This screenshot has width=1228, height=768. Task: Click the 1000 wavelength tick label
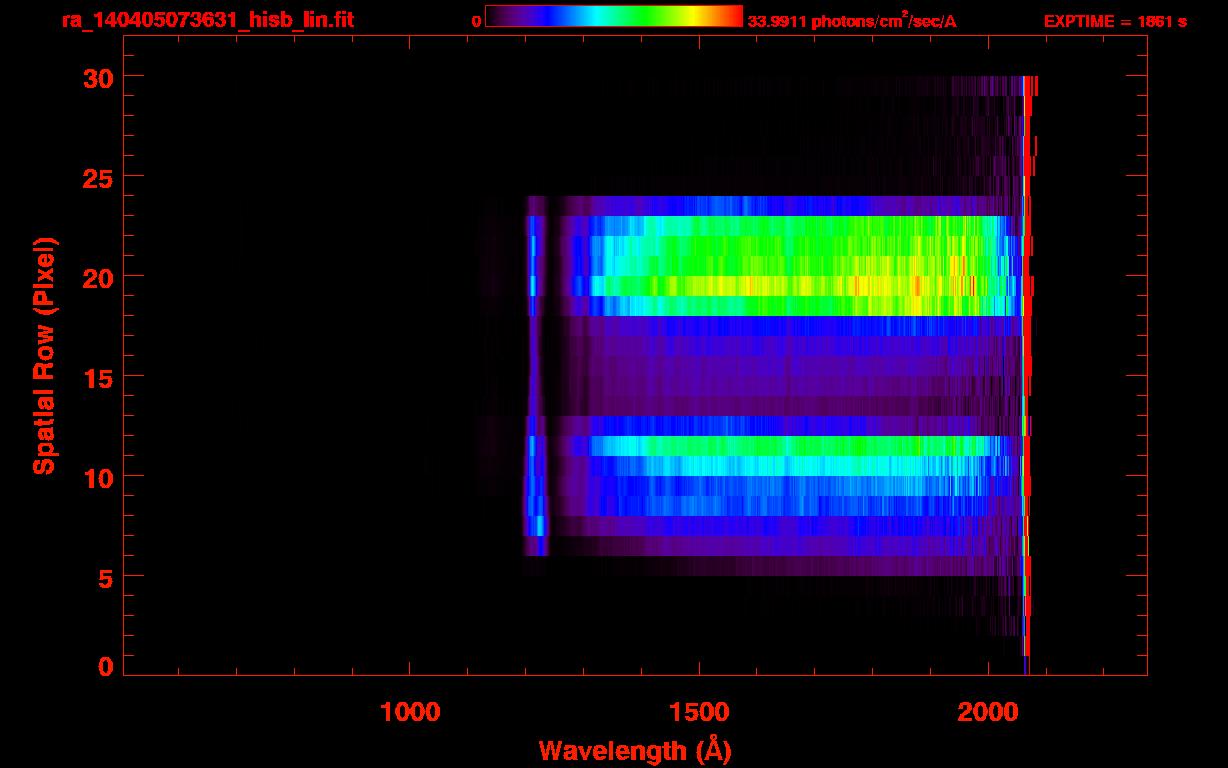tap(410, 712)
